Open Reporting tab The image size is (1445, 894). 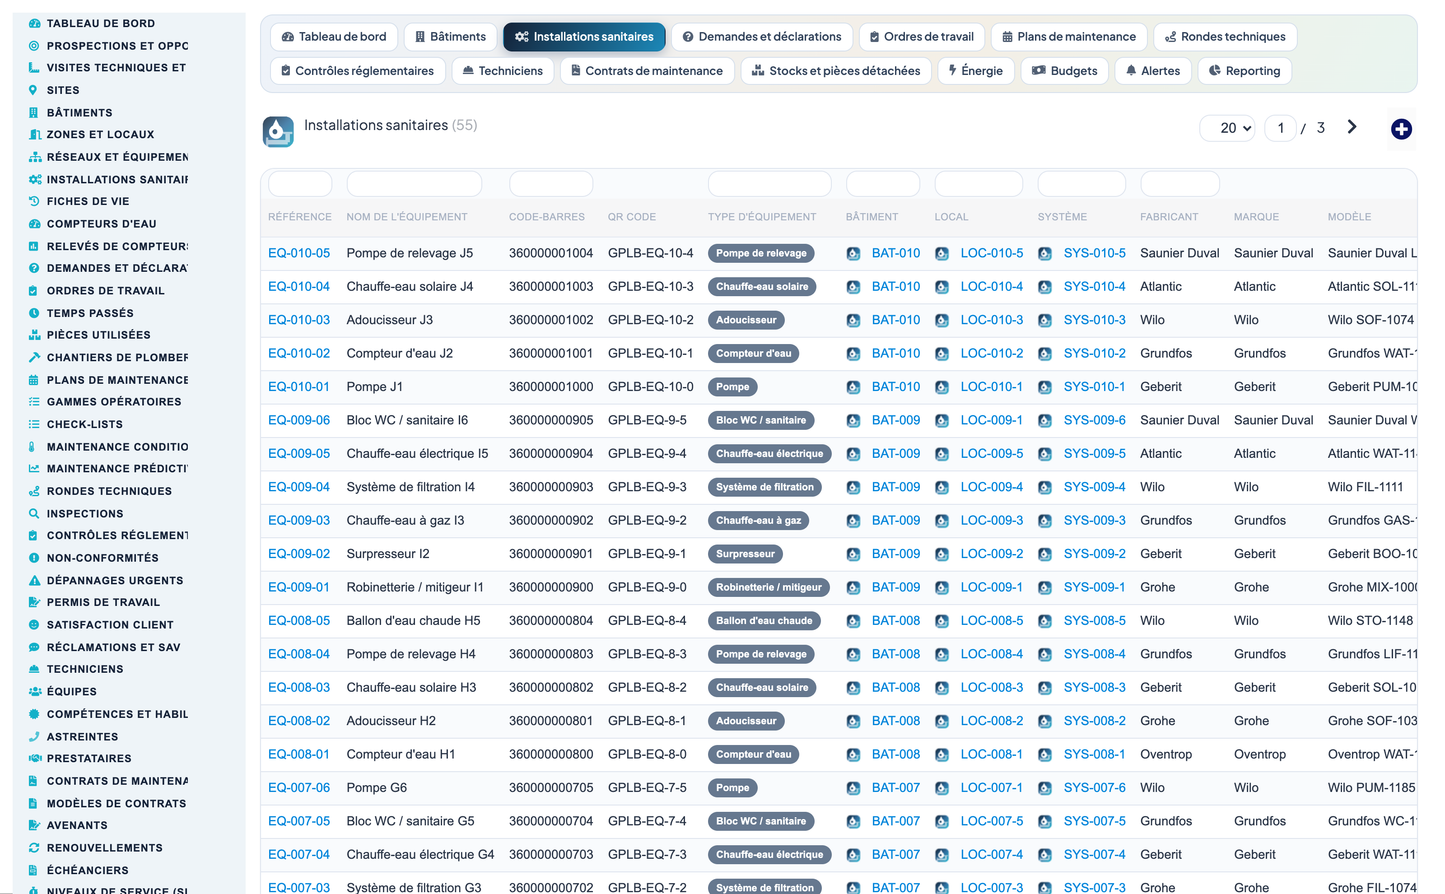point(1244,71)
